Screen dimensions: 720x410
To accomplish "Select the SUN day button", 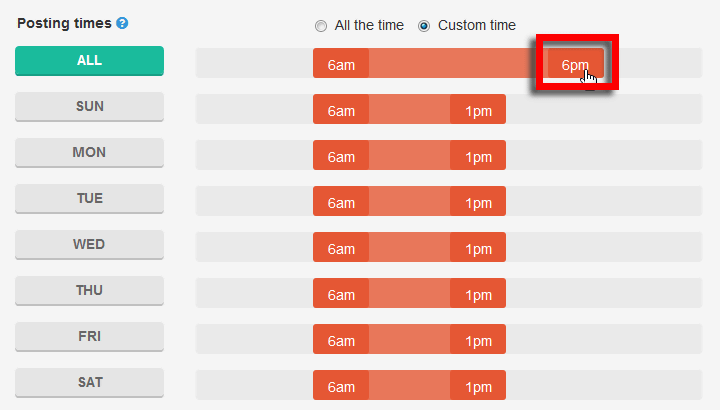I will pyautogui.click(x=90, y=107).
